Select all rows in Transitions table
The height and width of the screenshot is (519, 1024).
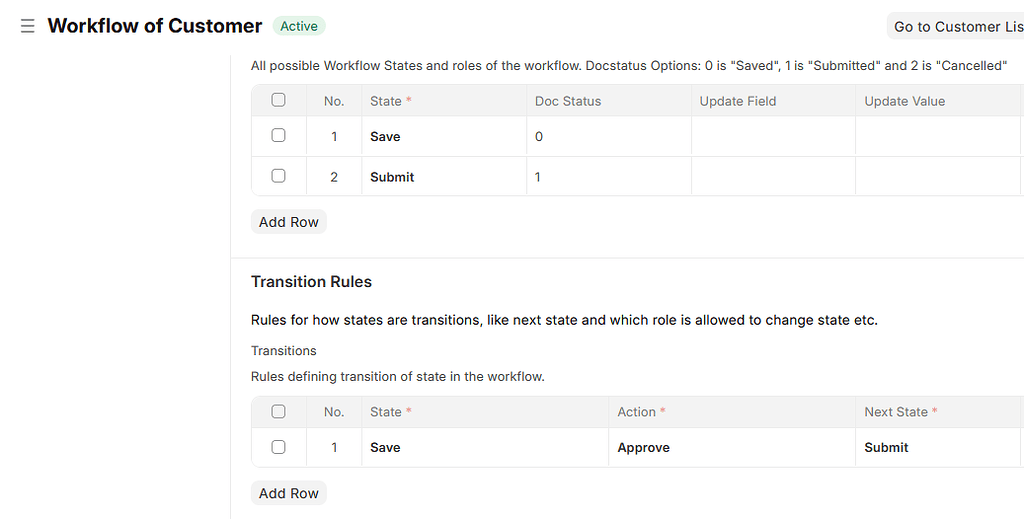[278, 411]
